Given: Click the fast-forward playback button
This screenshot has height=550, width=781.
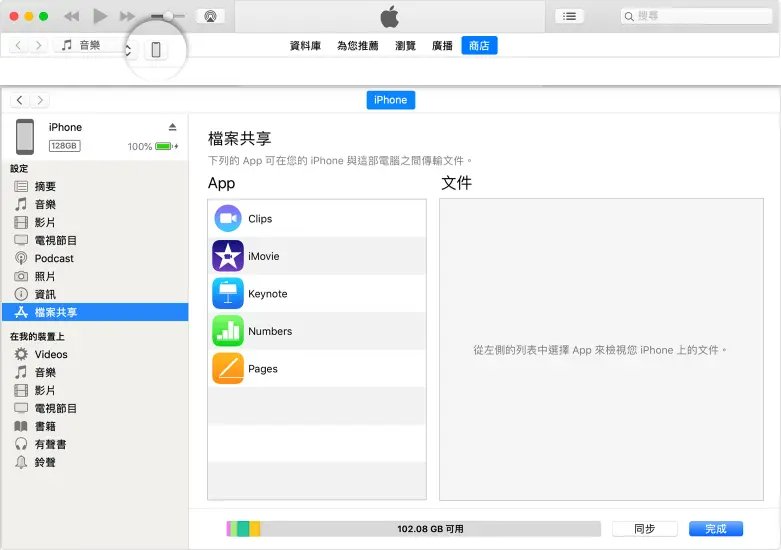Looking at the screenshot, I should click(x=127, y=16).
